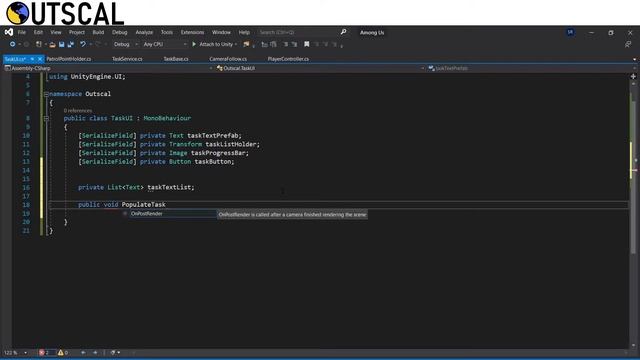
Task: Click the uncomment selection icon
Action: 294,44
